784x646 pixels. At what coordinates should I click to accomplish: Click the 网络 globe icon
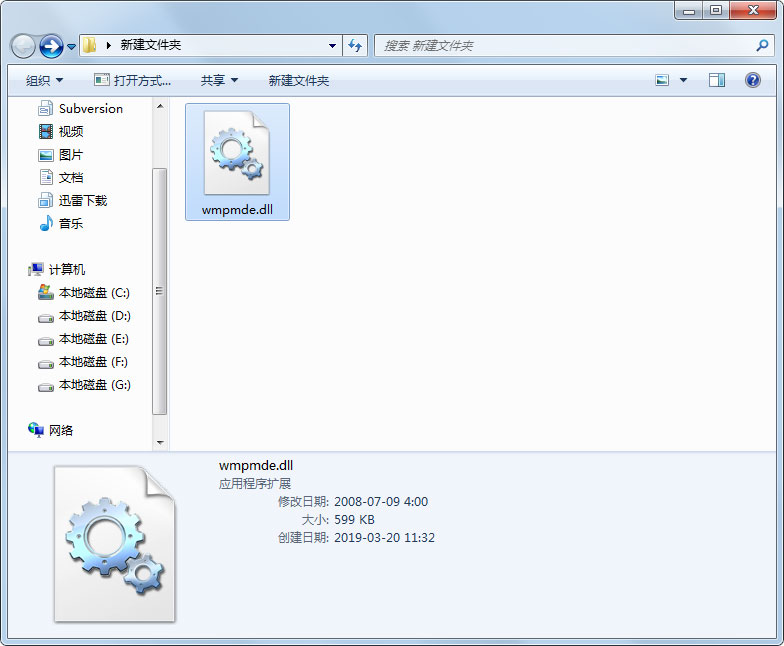pos(36,430)
